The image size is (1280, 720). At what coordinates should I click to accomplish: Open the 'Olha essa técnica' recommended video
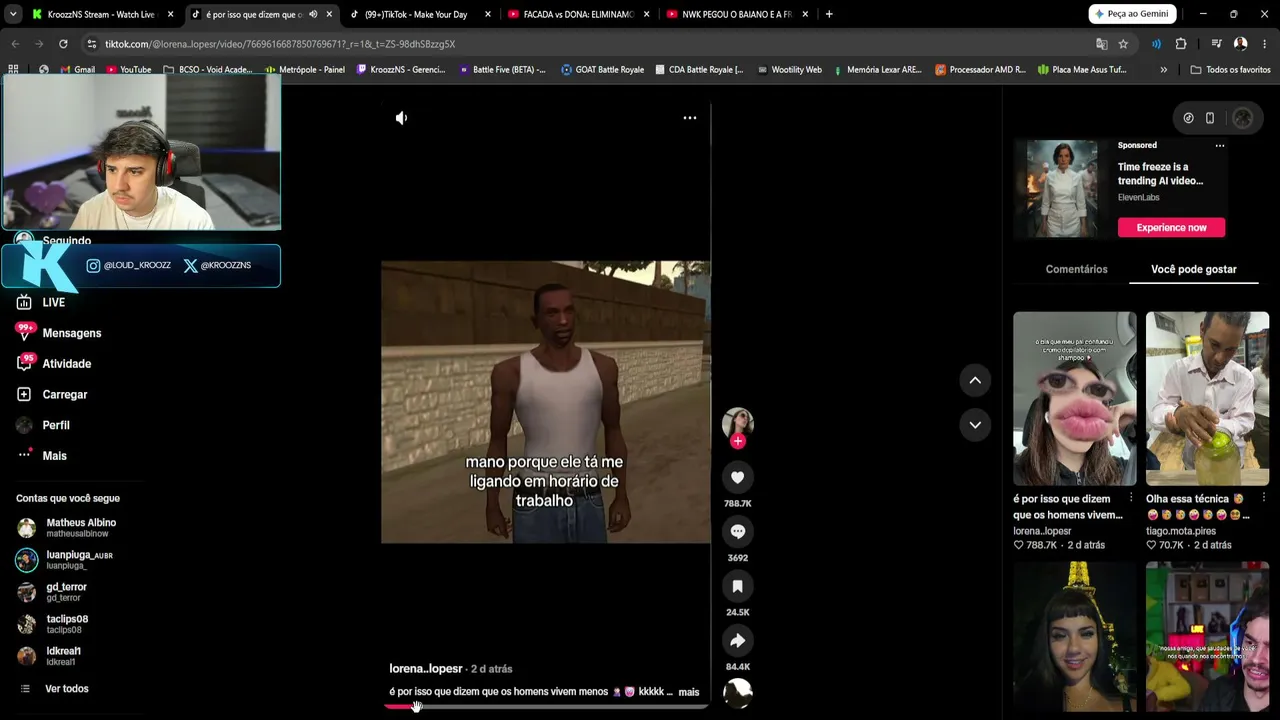[x=1208, y=399]
